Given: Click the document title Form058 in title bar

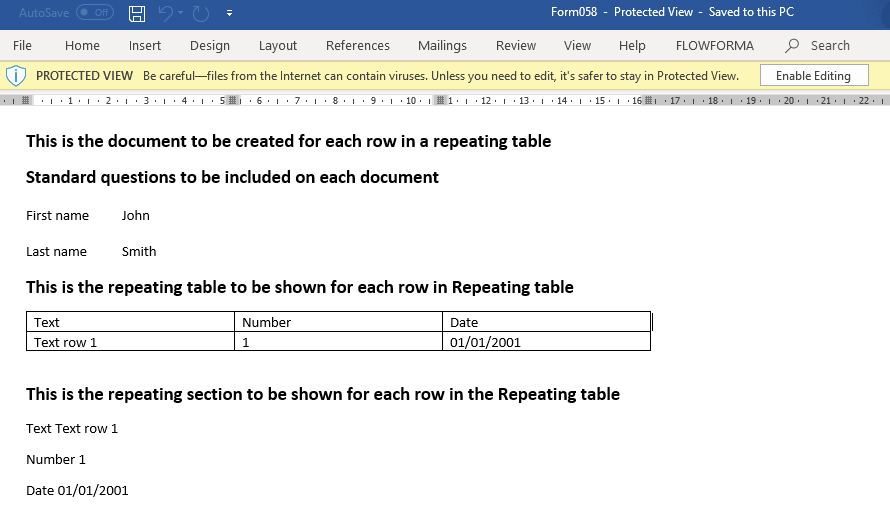Looking at the screenshot, I should coord(574,12).
